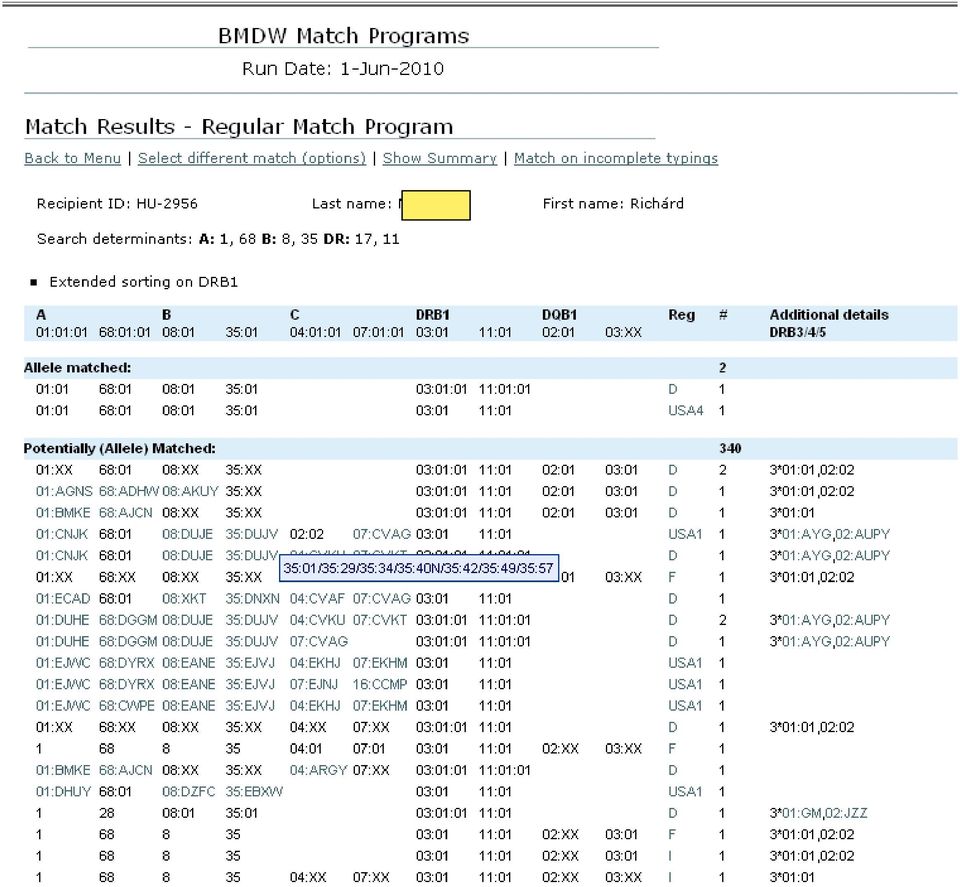Select the Allele matched: section heading
This screenshot has width=960, height=887.
77,367
